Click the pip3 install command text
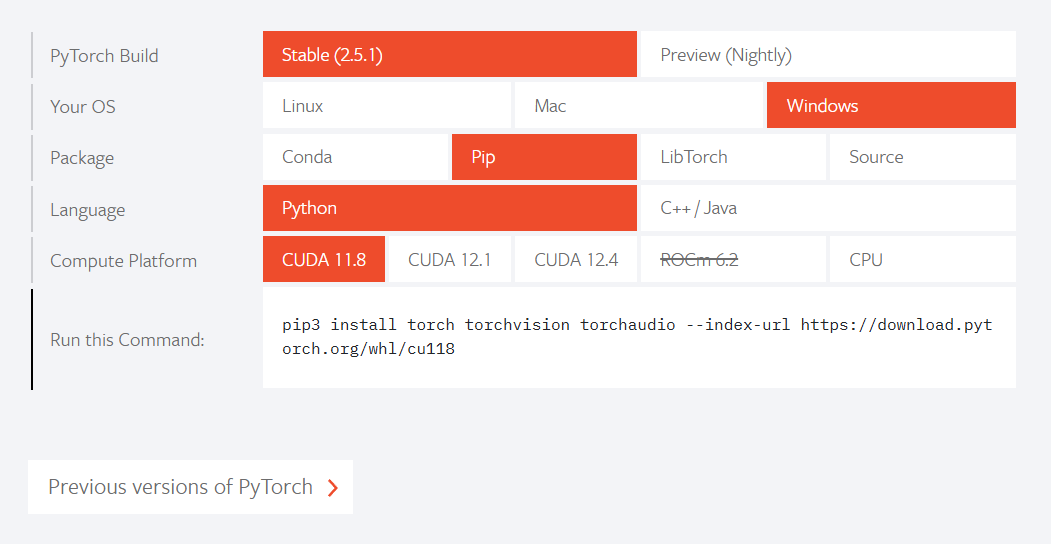Image resolution: width=1051 pixels, height=544 pixels. [637, 336]
